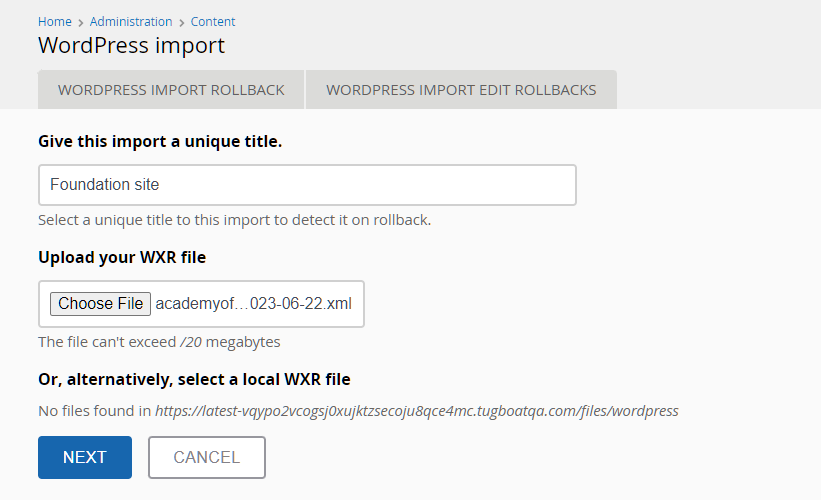This screenshot has height=500, width=821.
Task: Click the chevron after Administration breadcrumb
Action: click(x=180, y=22)
